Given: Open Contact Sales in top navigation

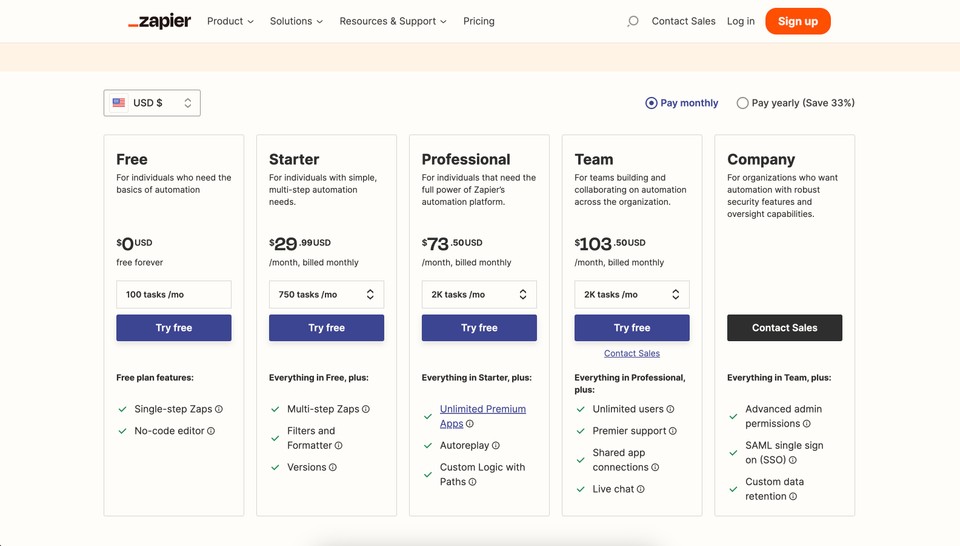Looking at the screenshot, I should point(683,21).
